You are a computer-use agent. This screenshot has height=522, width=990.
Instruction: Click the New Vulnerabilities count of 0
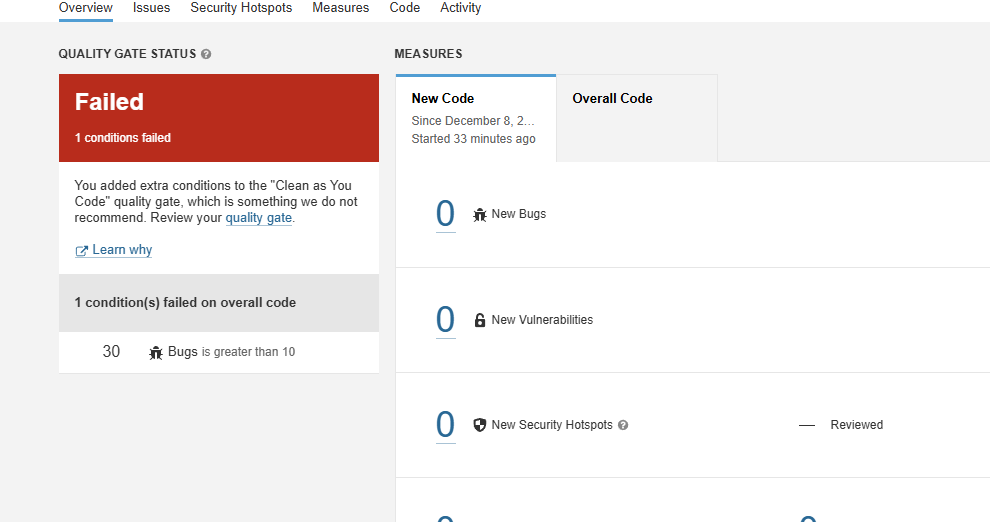click(445, 320)
